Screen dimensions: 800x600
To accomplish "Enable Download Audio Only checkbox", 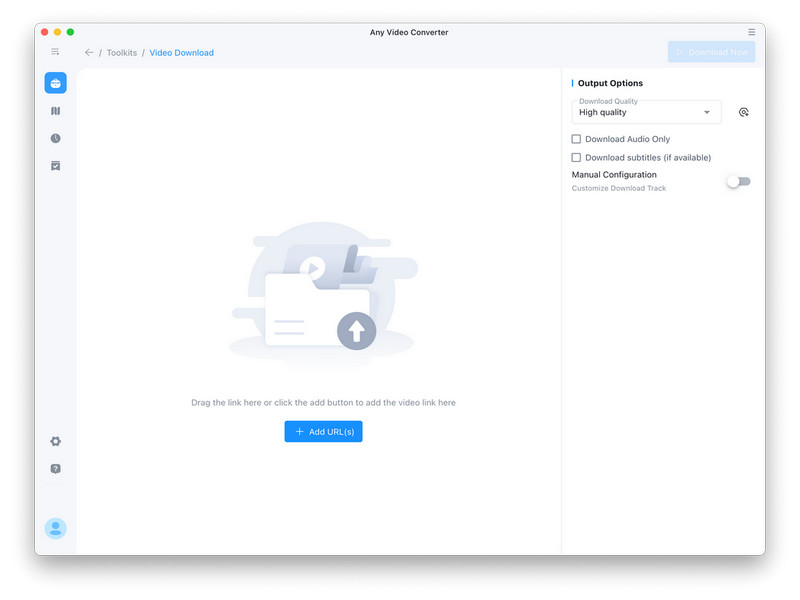I will [576, 139].
